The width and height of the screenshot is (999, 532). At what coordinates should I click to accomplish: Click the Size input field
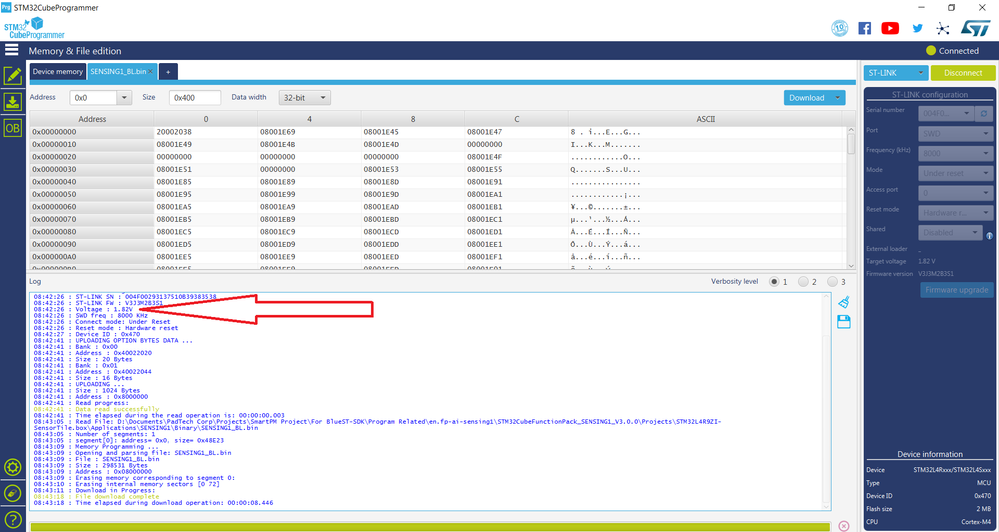click(x=195, y=98)
